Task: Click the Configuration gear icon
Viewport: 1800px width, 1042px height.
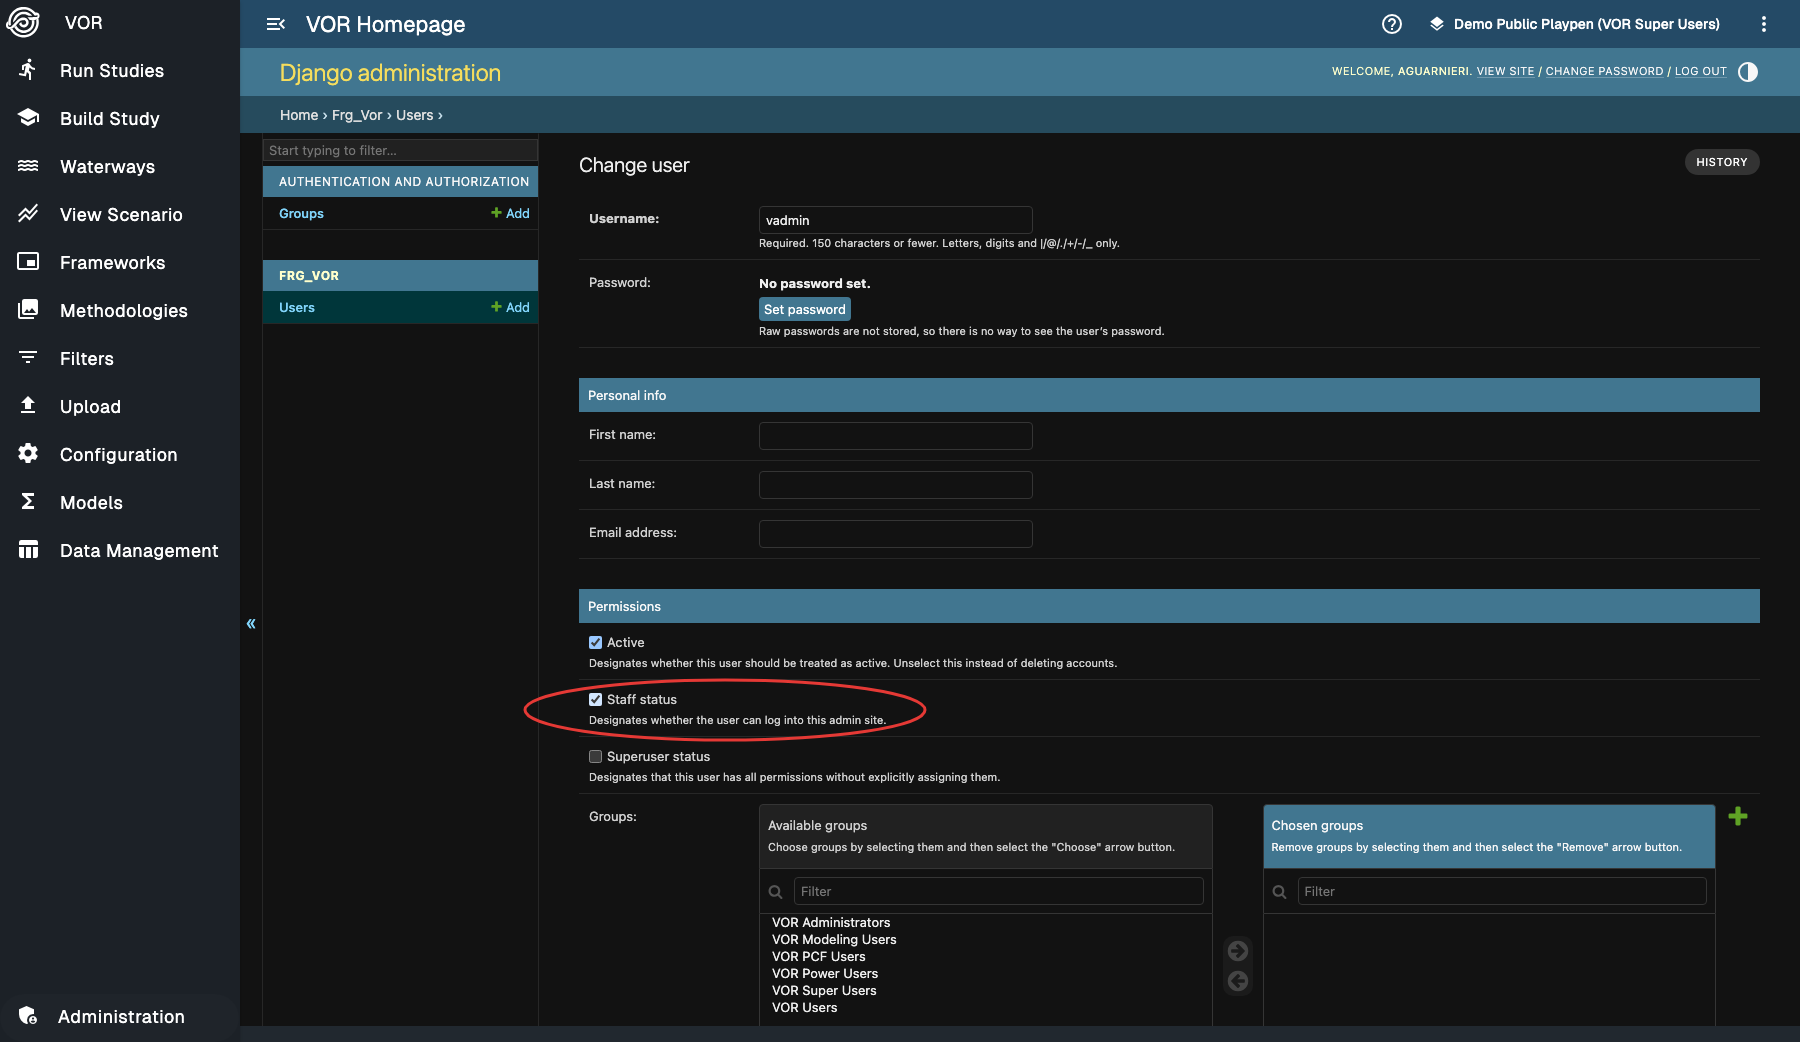Action: [x=28, y=454]
